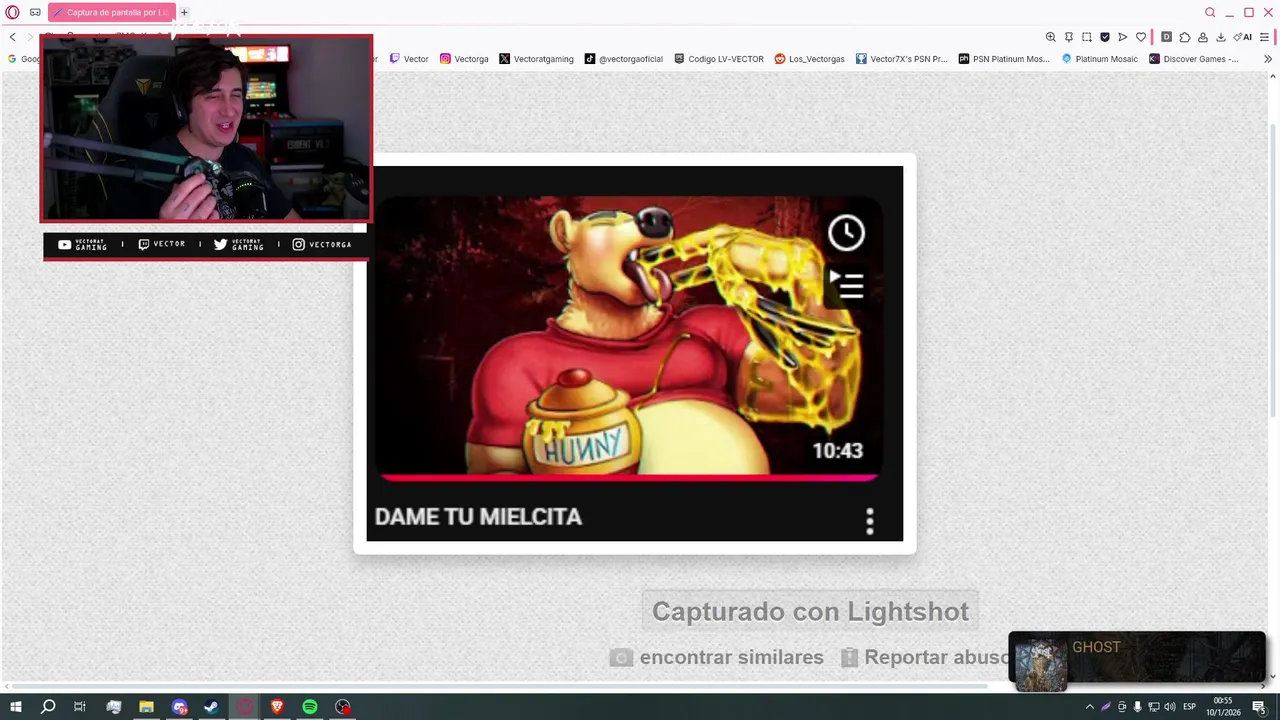Click the search tabs magnifier icon
Viewport: 1280px width, 720px height.
(1210, 12)
